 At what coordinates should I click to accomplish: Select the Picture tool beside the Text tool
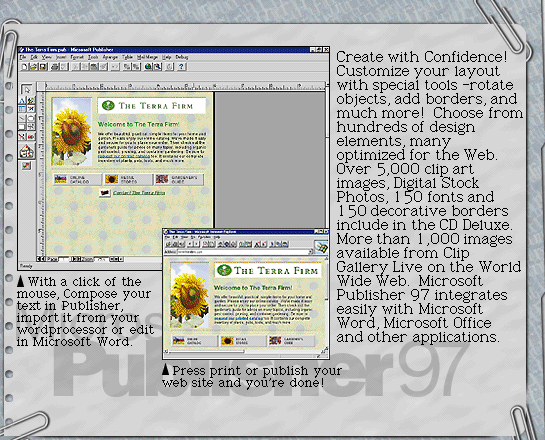click(x=31, y=101)
